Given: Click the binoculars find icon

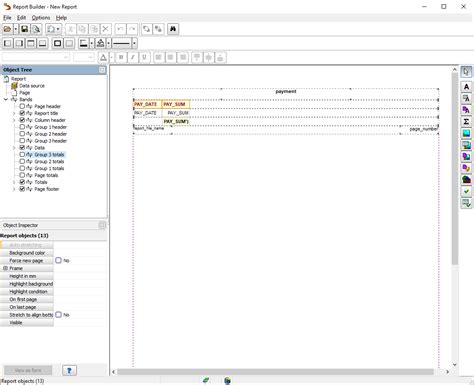Looking at the screenshot, I should click(173, 29).
